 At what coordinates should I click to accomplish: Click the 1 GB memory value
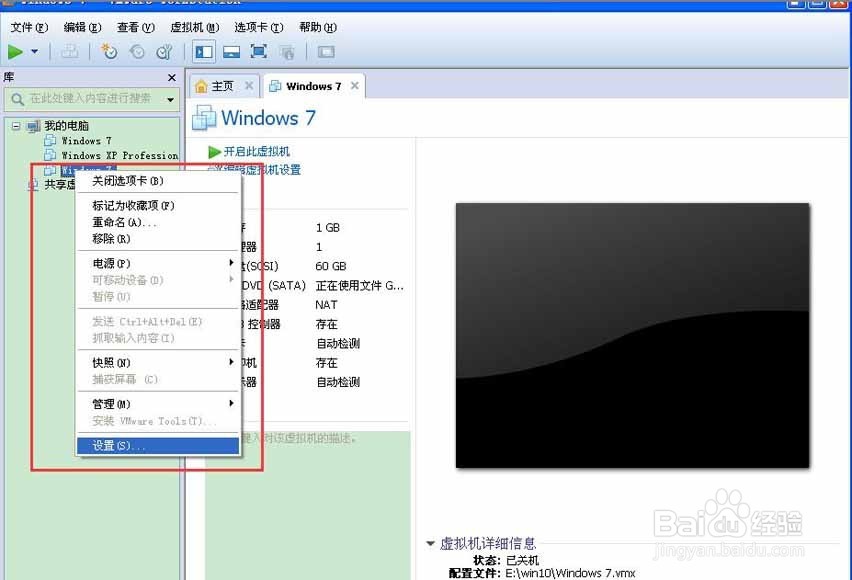coord(328,228)
